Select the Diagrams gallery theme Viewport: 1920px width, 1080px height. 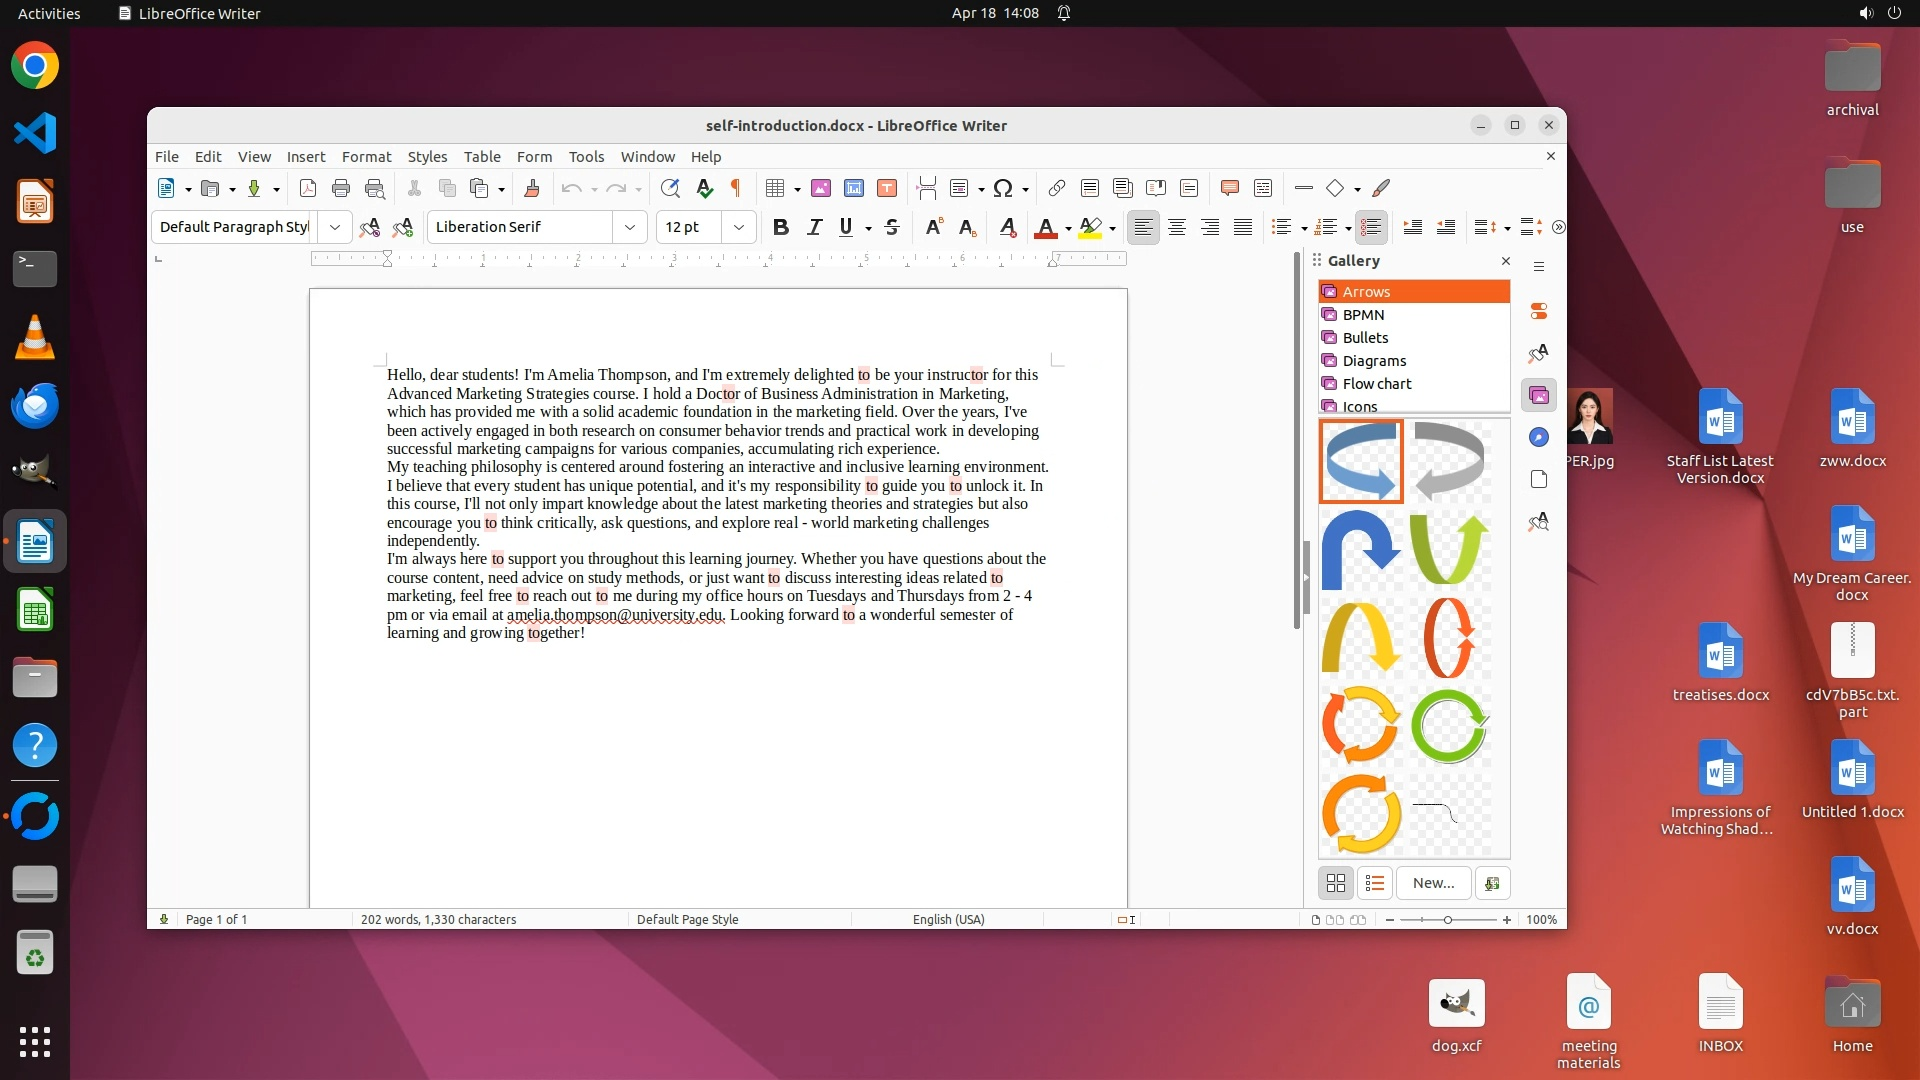[1374, 361]
